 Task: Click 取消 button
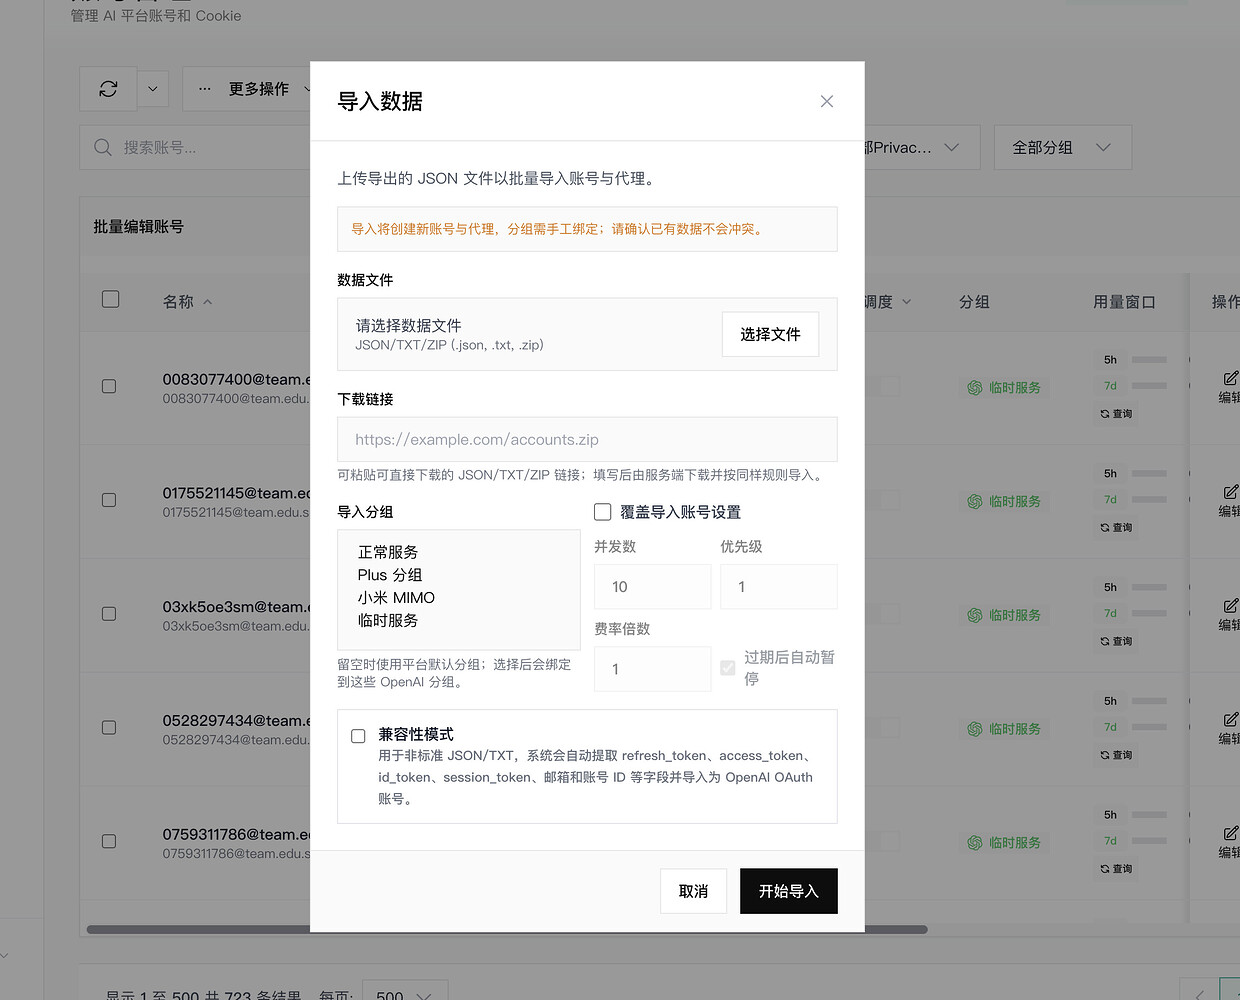pos(693,891)
